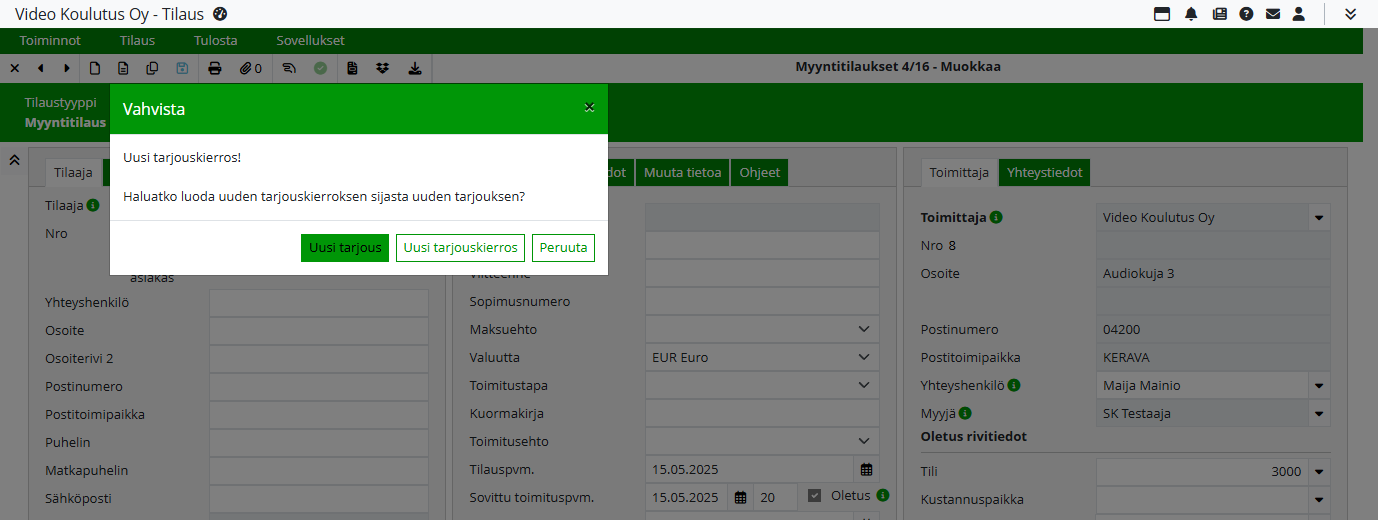The height and width of the screenshot is (520, 1378).
Task: Toggle the Oletus checkbox
Action: pos(815,495)
